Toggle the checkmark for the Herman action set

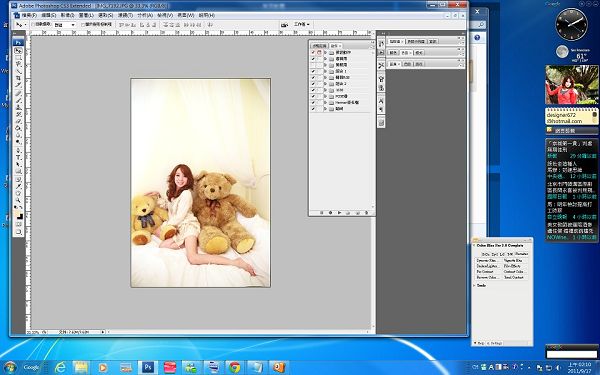click(313, 103)
